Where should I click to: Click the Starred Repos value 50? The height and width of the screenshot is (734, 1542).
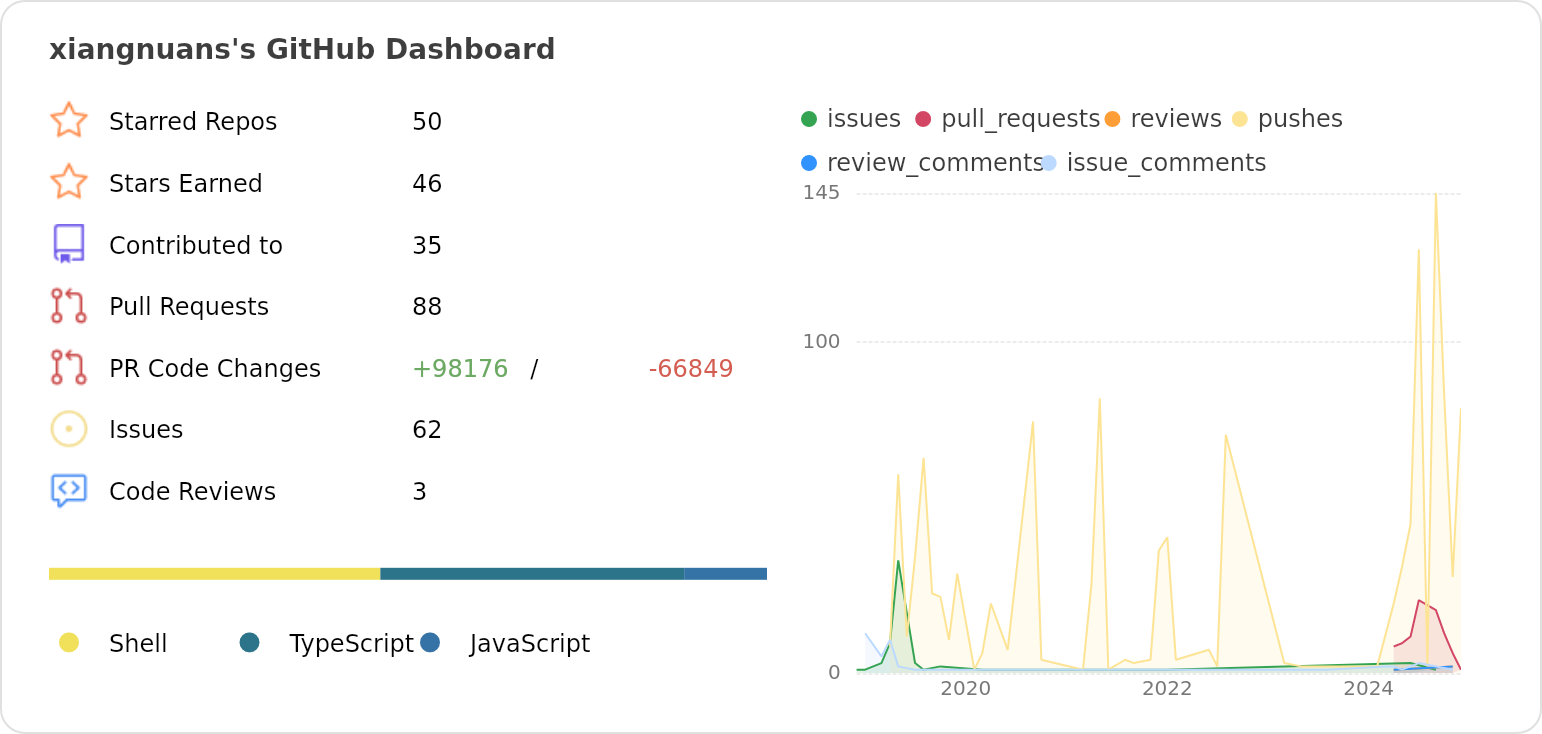pos(427,122)
